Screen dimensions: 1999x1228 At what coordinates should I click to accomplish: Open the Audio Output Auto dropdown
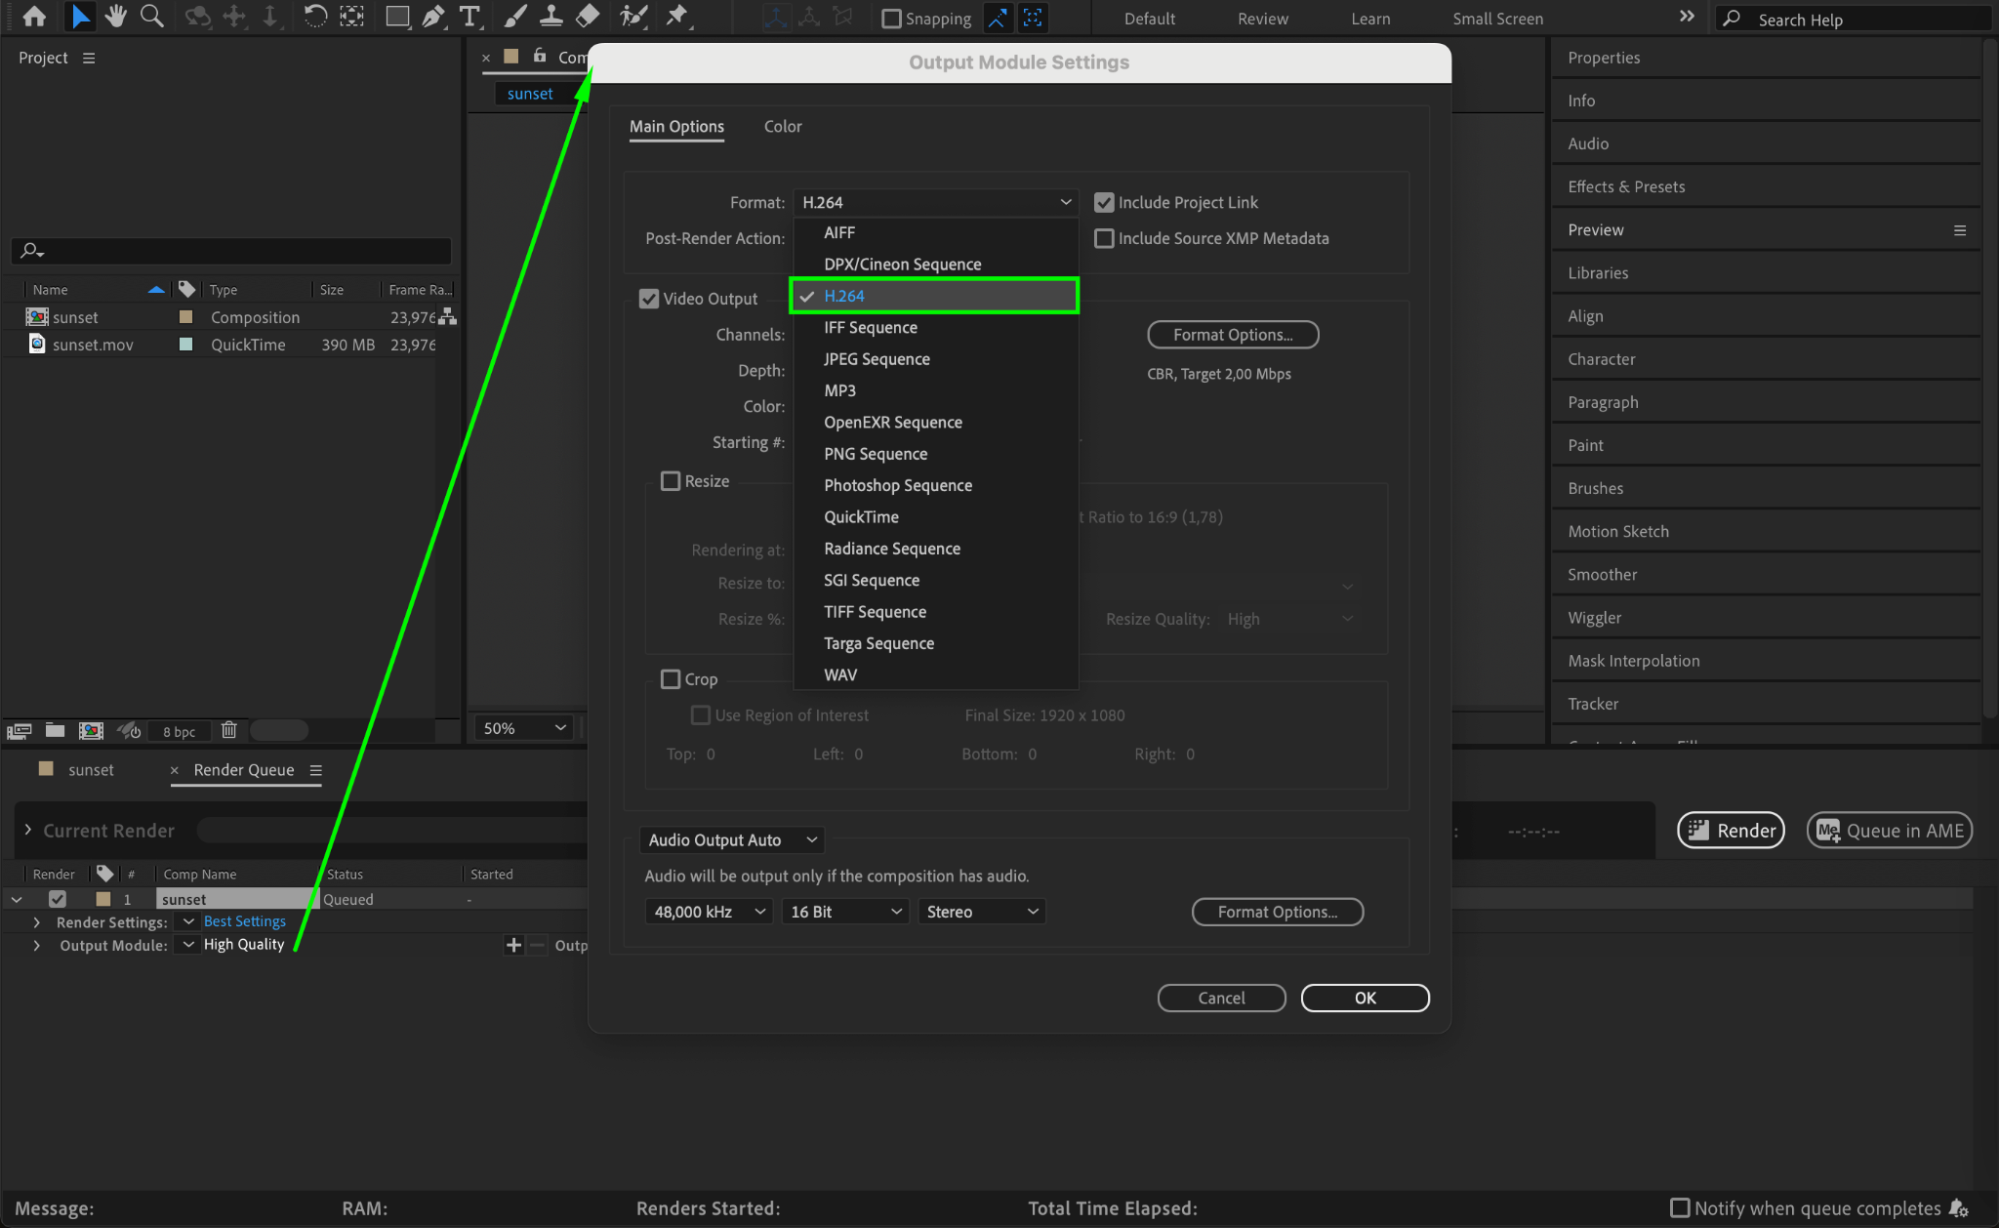(x=733, y=840)
